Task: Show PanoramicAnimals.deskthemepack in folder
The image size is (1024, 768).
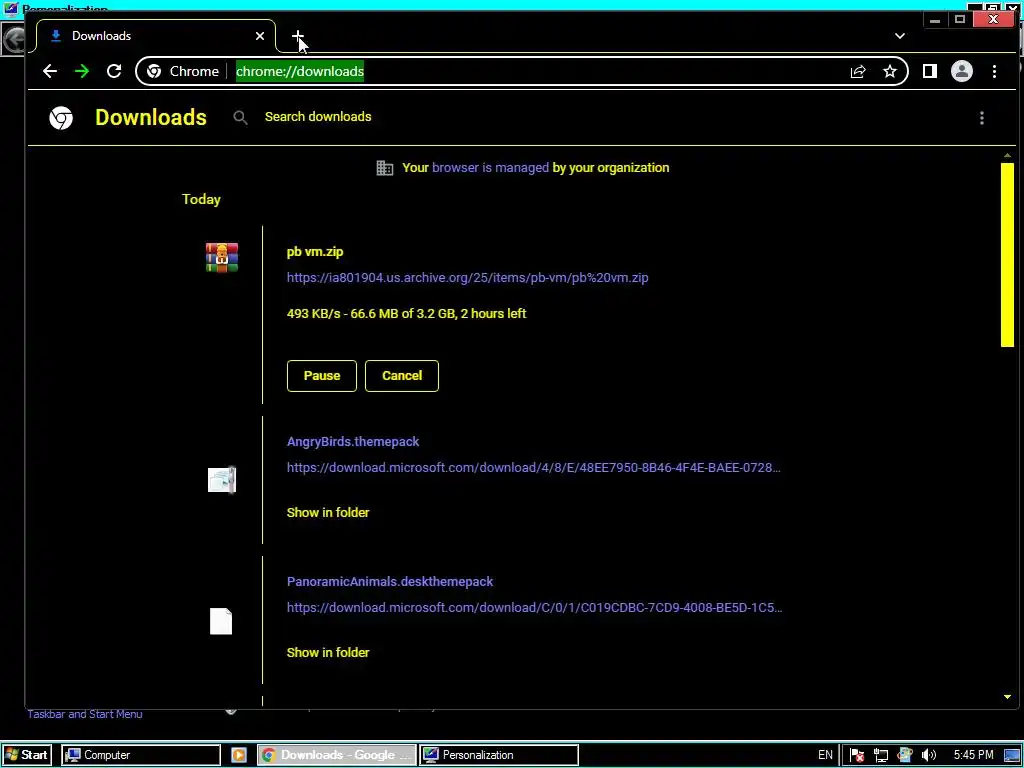Action: tap(328, 652)
